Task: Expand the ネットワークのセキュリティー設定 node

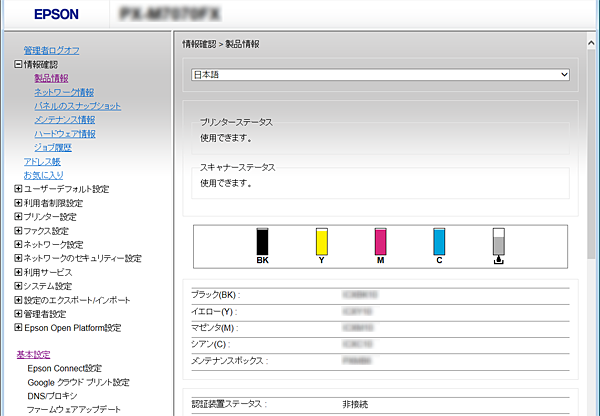Action: (x=18, y=258)
